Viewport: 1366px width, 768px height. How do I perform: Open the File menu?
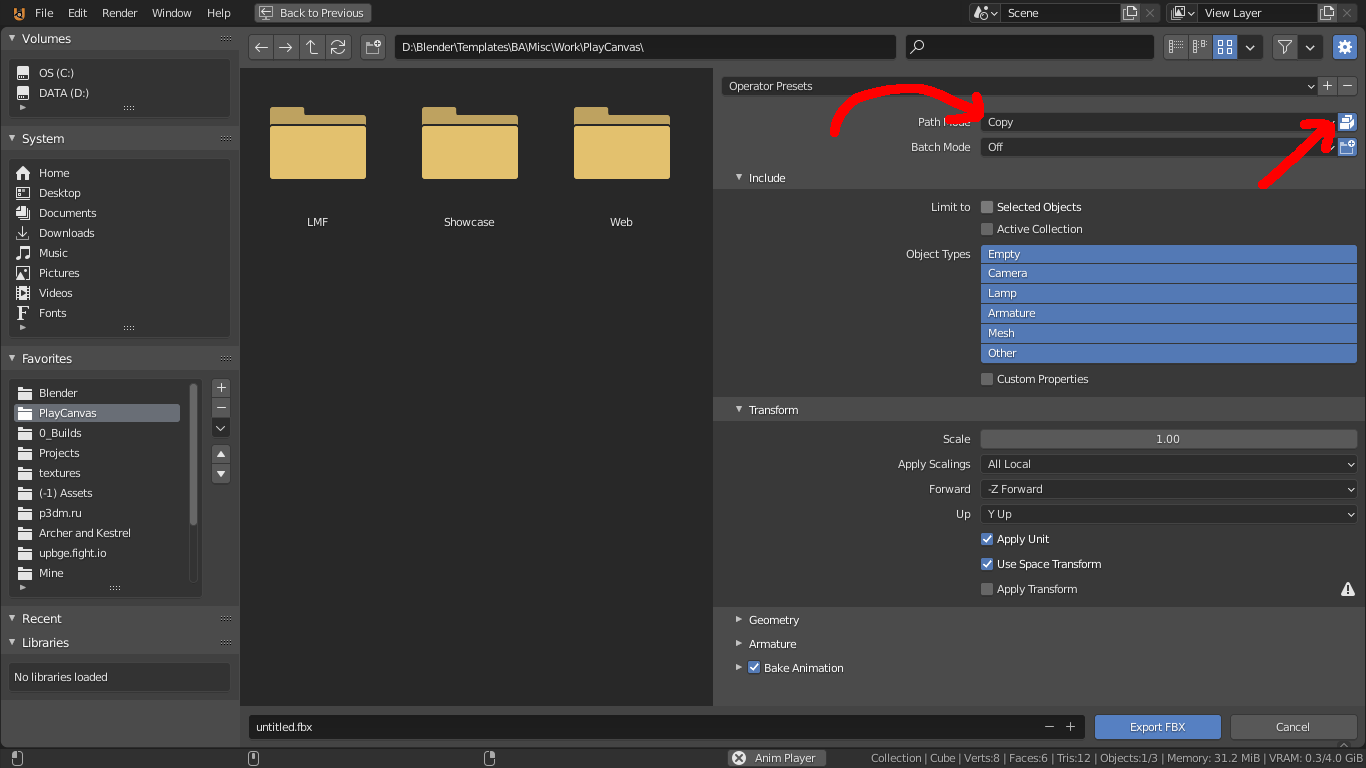pyautogui.click(x=46, y=13)
